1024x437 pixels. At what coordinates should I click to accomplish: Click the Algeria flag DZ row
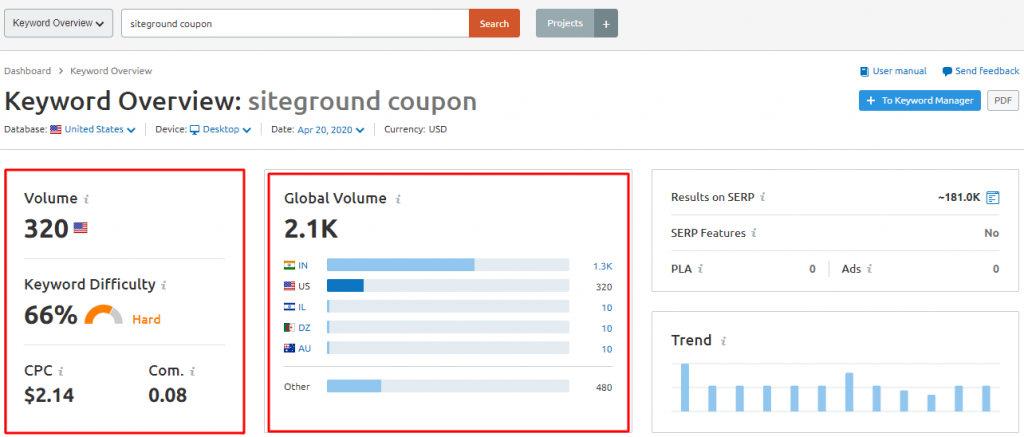pyautogui.click(x=289, y=328)
